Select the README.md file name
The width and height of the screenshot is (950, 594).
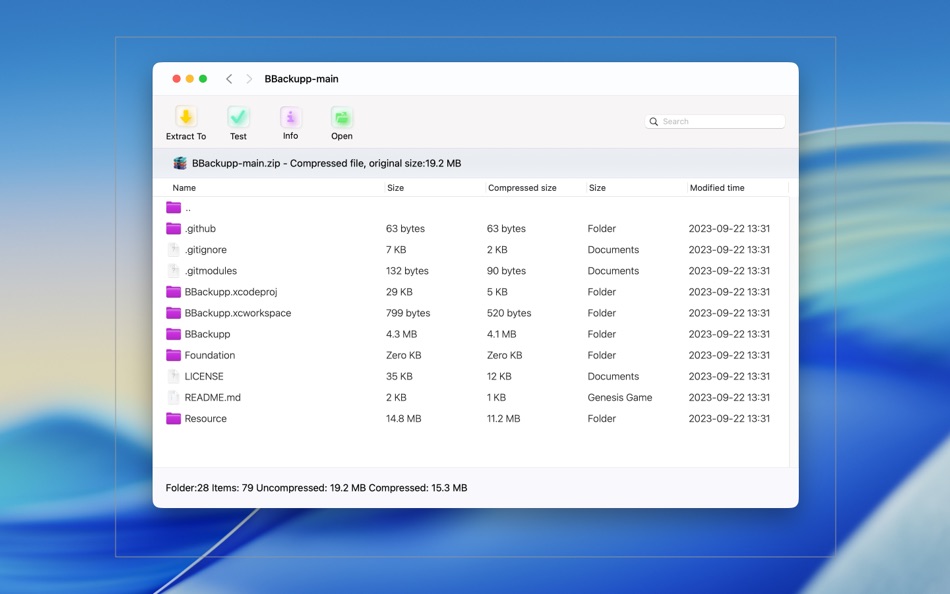[213, 398]
